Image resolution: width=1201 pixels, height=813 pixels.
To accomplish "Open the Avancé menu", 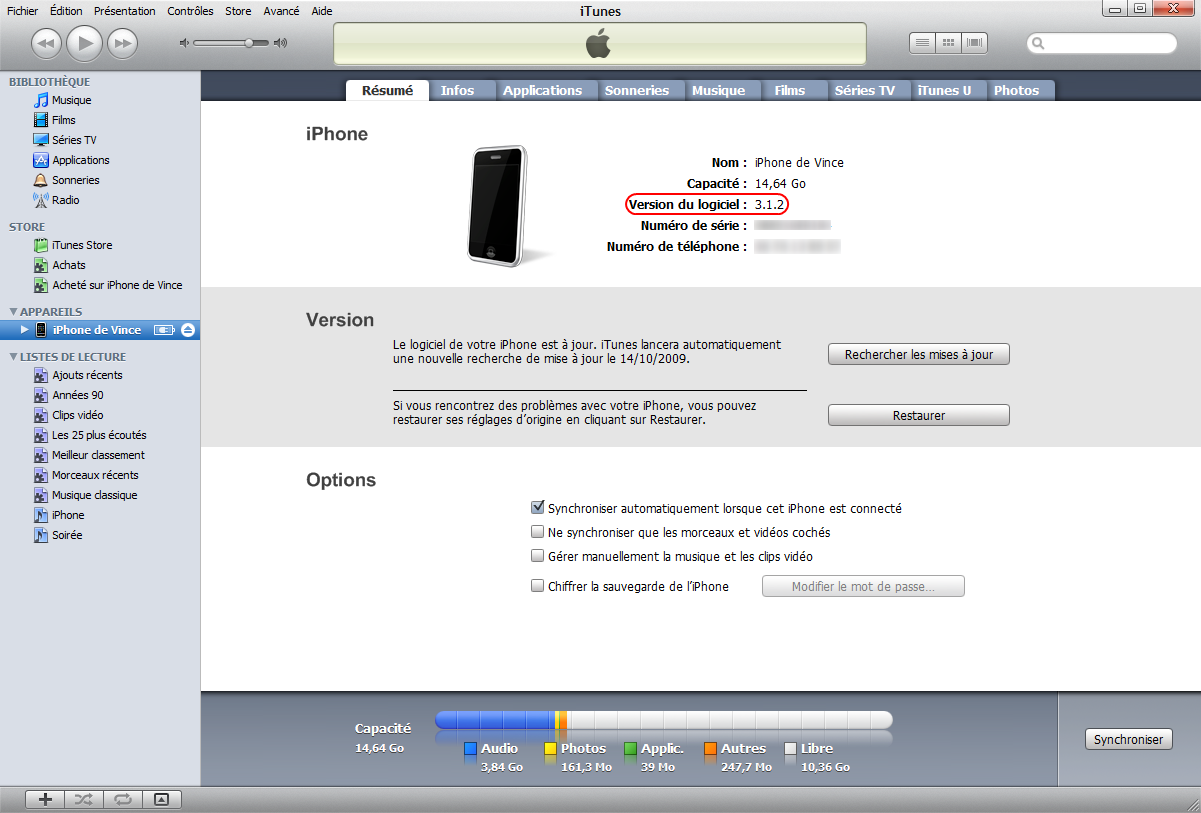I will coord(281,11).
